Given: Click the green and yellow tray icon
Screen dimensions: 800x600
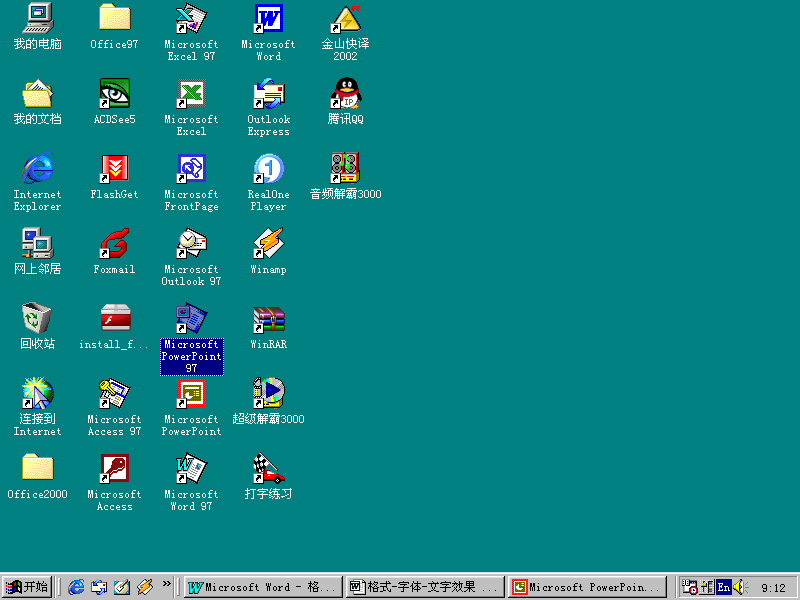Looking at the screenshot, I should (707, 587).
